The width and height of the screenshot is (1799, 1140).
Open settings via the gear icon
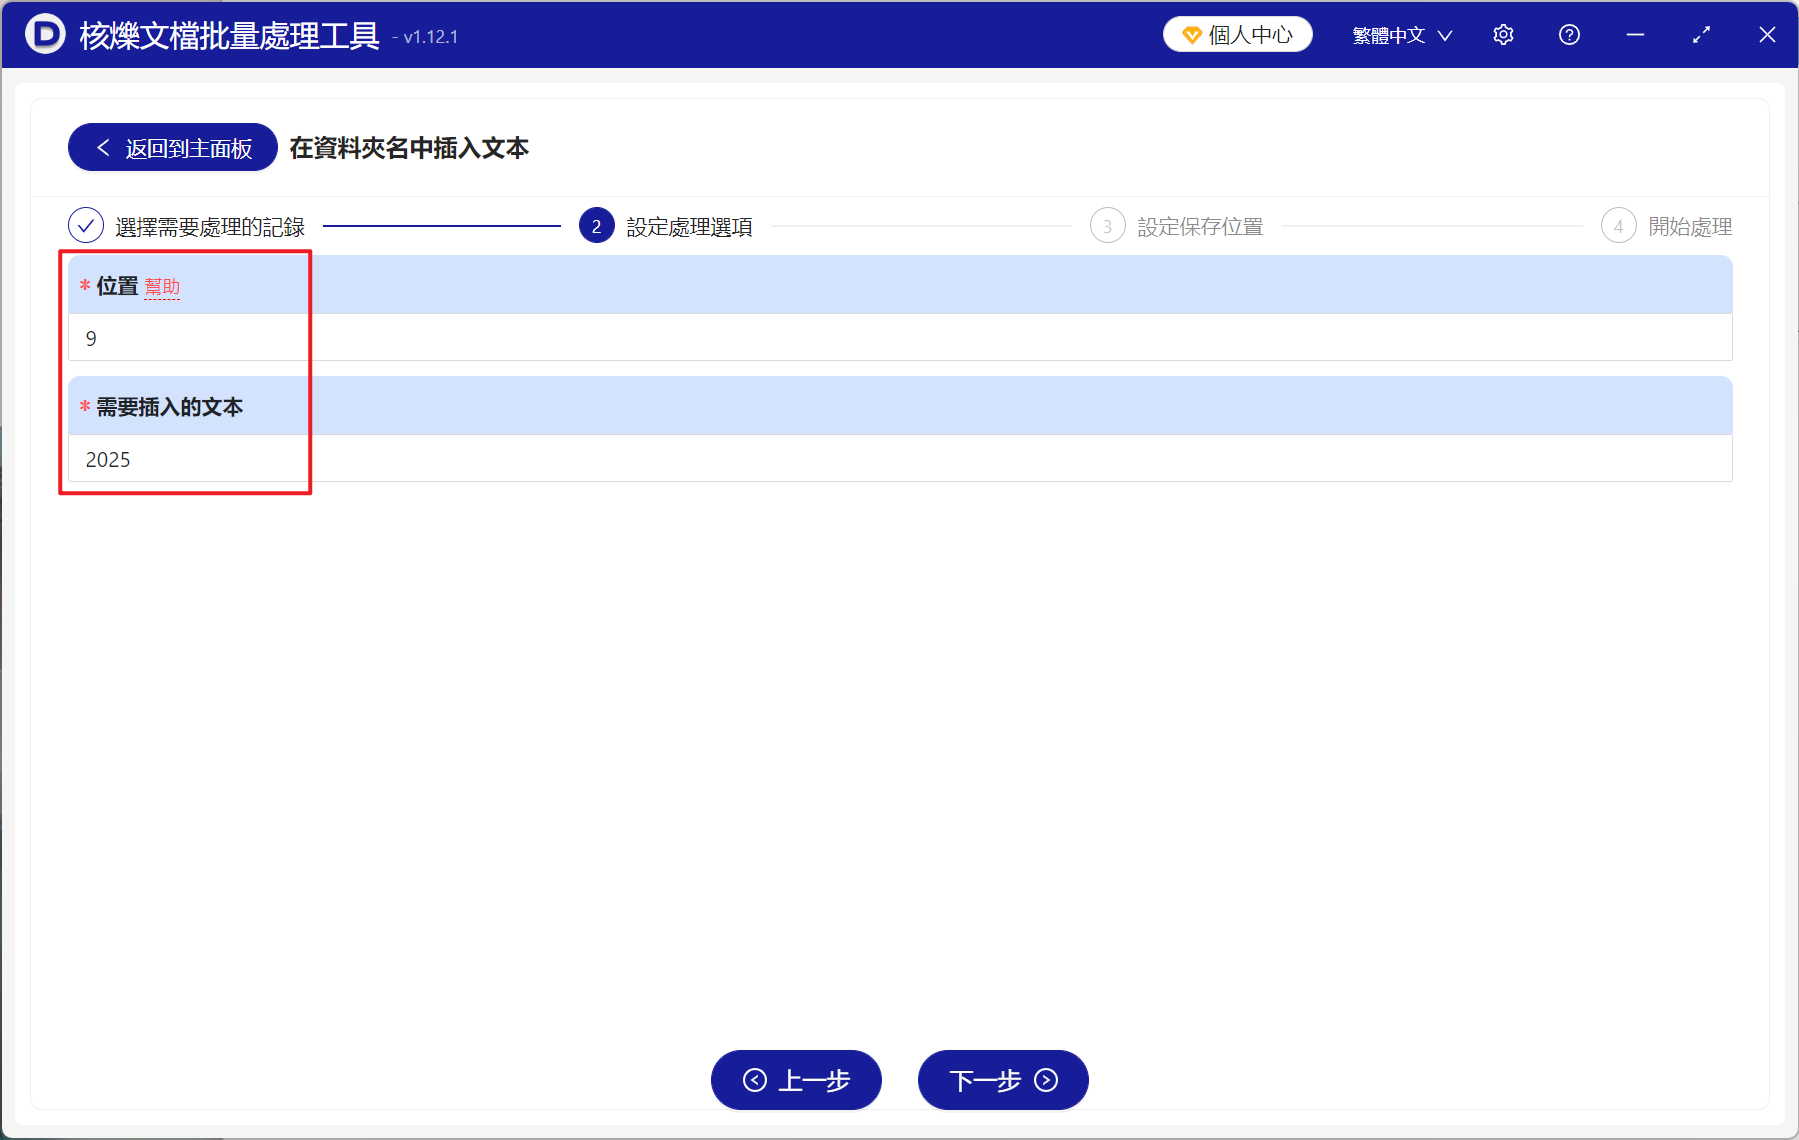1503,34
